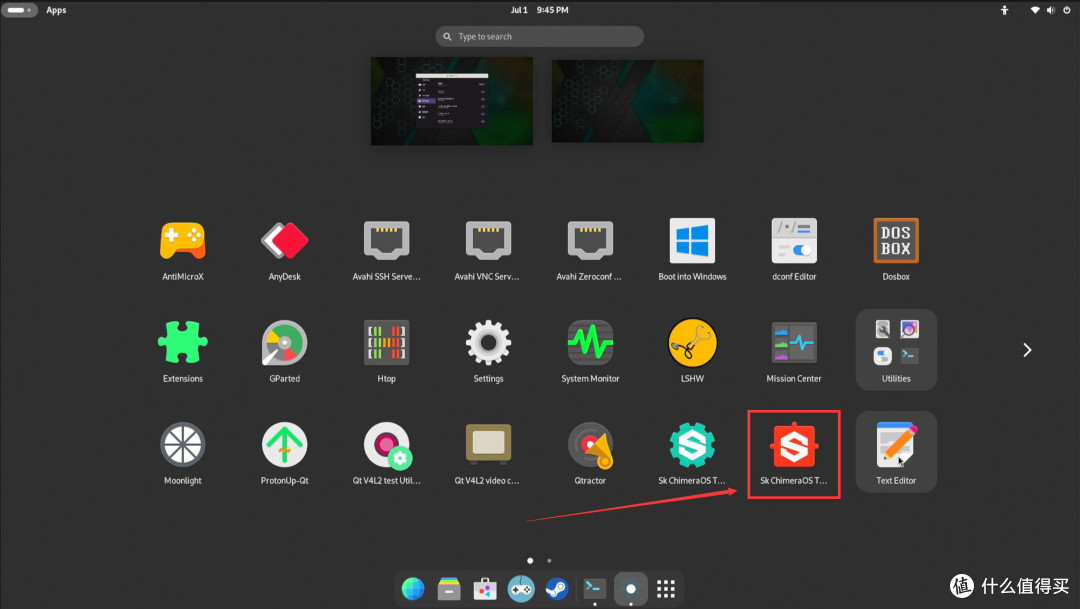Open red Sk ChimeraOS tool icon
The height and width of the screenshot is (609, 1080).
click(x=794, y=445)
